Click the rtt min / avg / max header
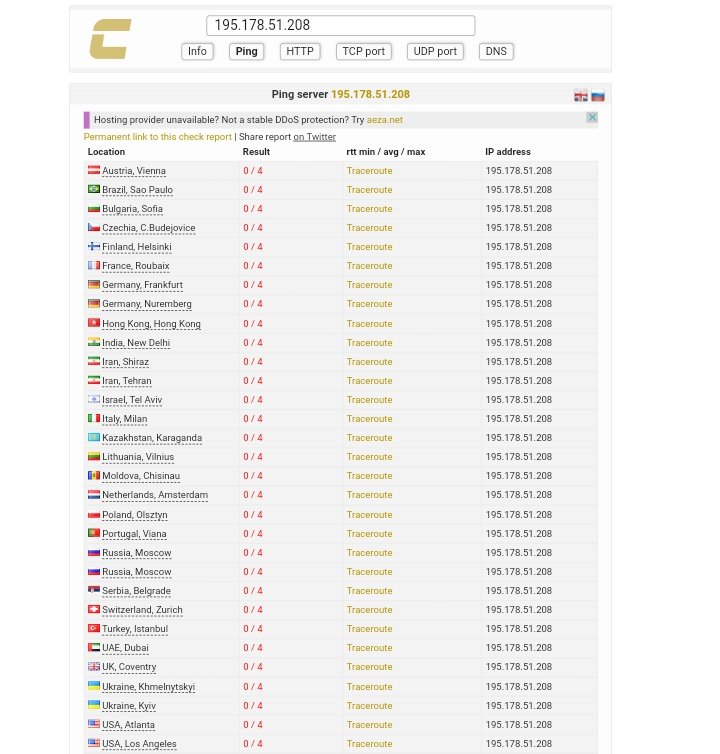Screen dimensions: 720x754 click(386, 151)
